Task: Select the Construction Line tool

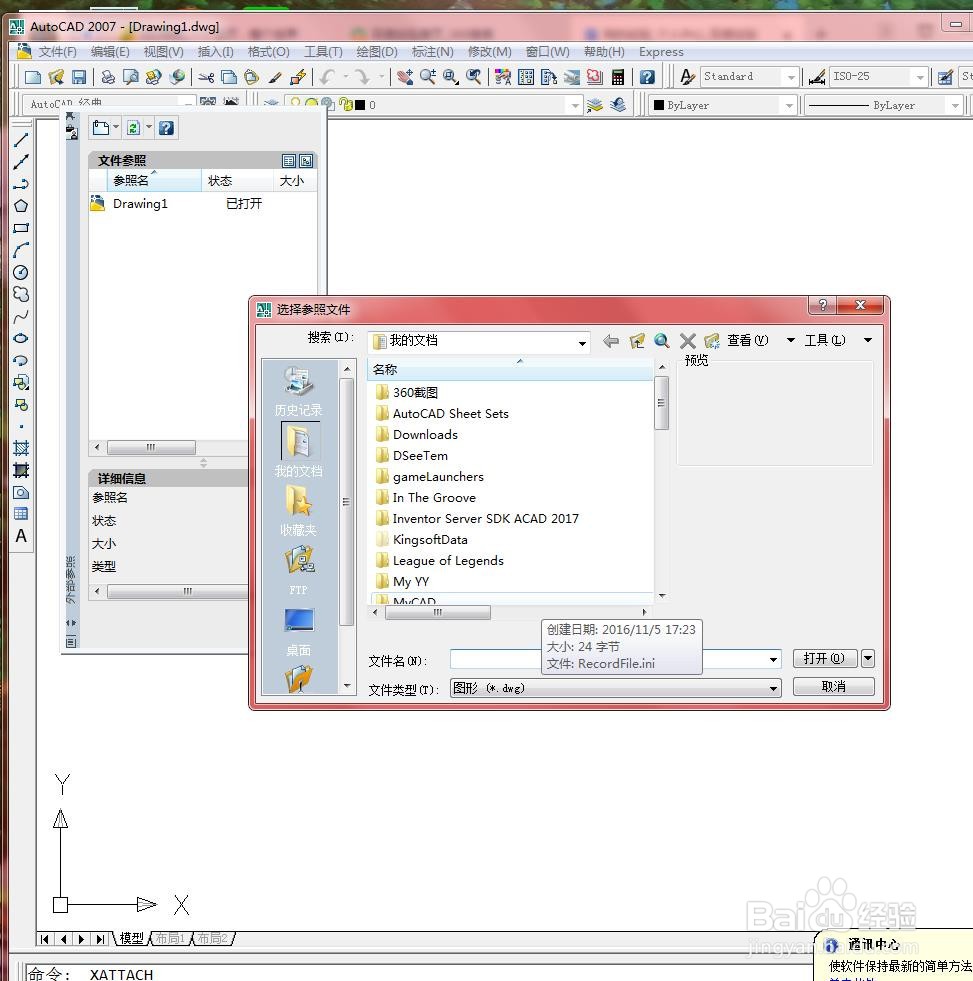Action: pos(21,162)
